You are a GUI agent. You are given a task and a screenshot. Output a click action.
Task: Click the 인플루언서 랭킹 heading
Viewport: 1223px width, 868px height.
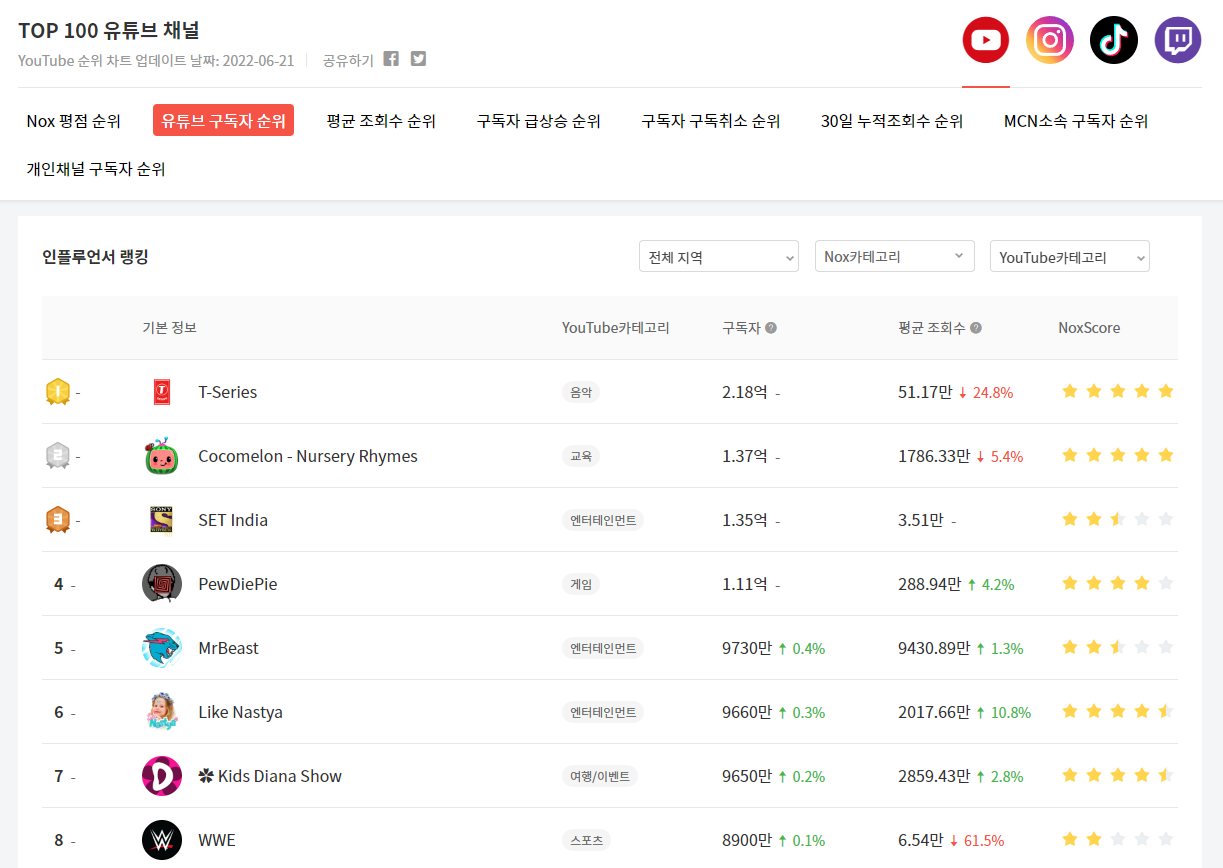(95, 257)
